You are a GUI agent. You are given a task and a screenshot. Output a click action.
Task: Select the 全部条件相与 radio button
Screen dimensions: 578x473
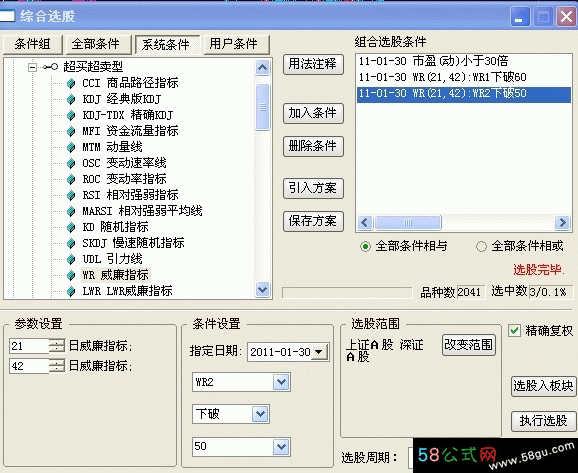click(365, 246)
